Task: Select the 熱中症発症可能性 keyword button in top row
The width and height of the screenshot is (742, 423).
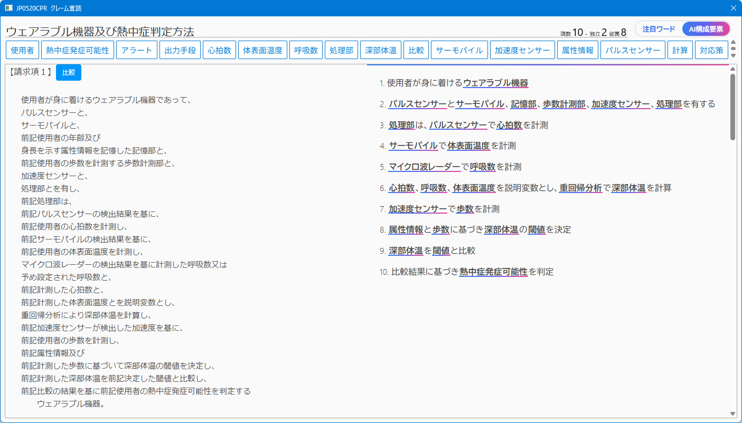Action: tap(77, 50)
